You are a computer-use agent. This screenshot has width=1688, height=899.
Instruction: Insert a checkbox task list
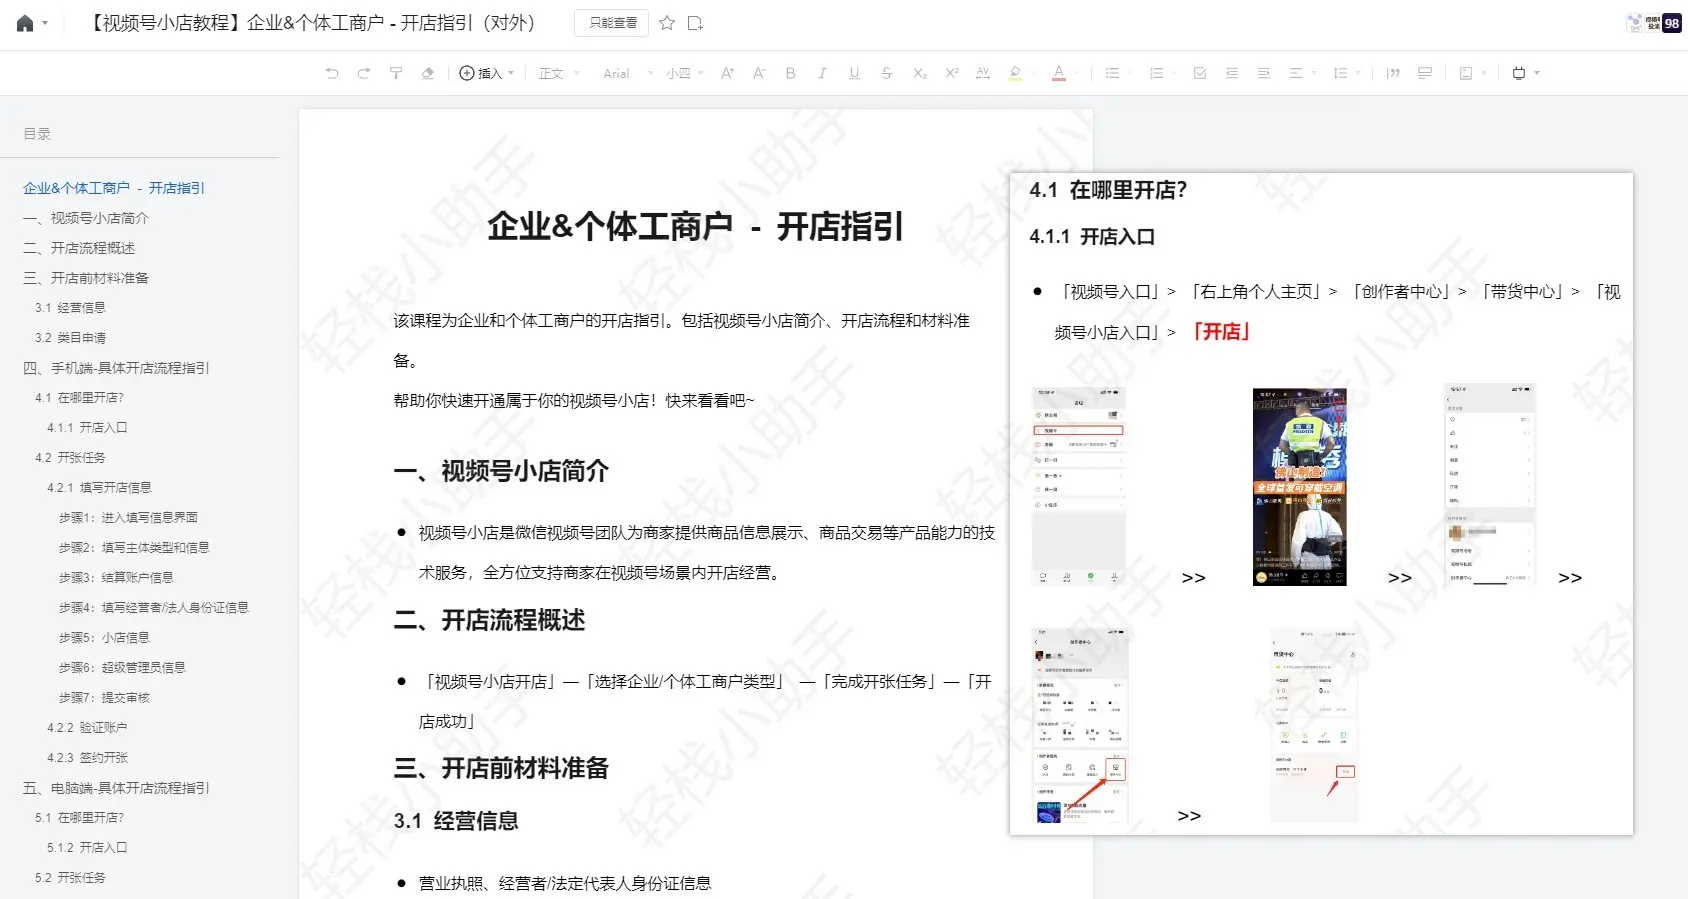coord(1200,73)
